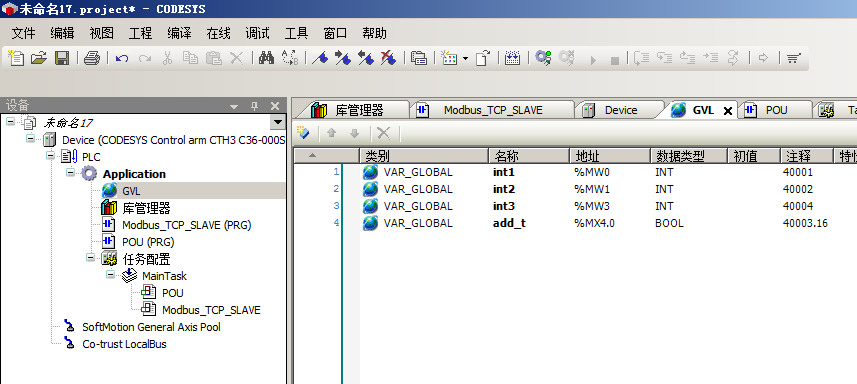Click the New File toolbar icon
This screenshot has width=857, height=384.
click(x=16, y=58)
